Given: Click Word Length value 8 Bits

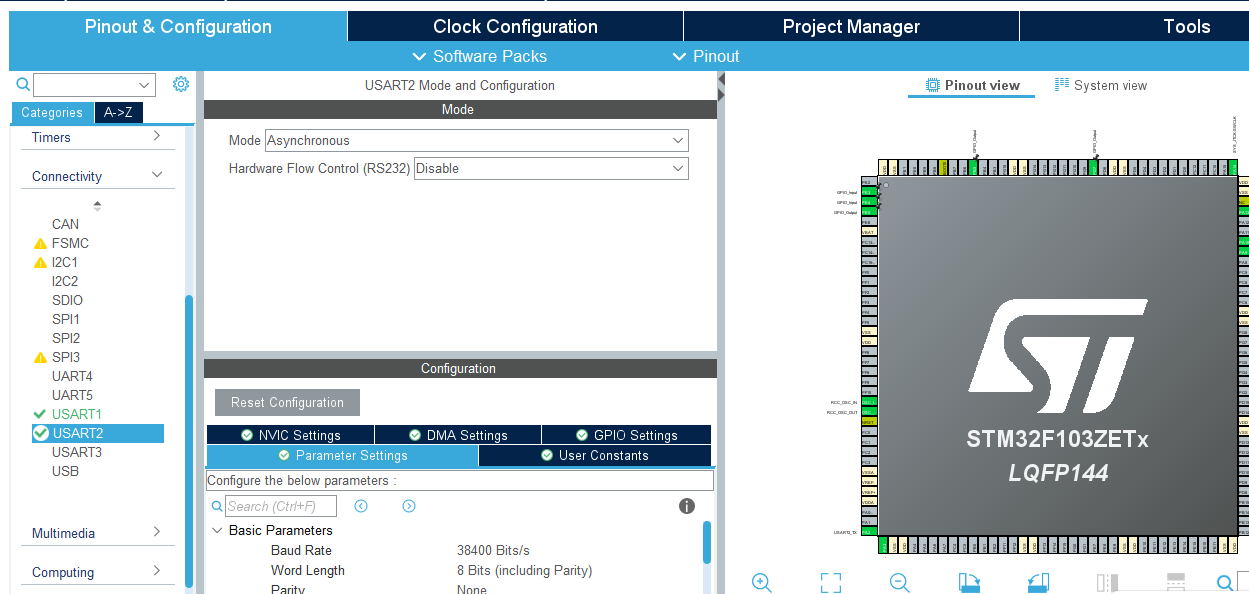Looking at the screenshot, I should (x=524, y=570).
